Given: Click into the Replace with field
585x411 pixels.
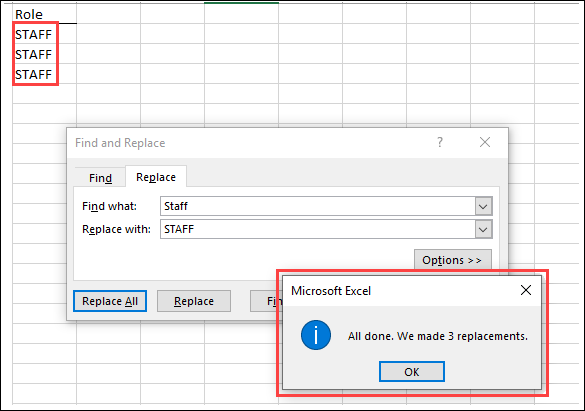Looking at the screenshot, I should coord(317,229).
